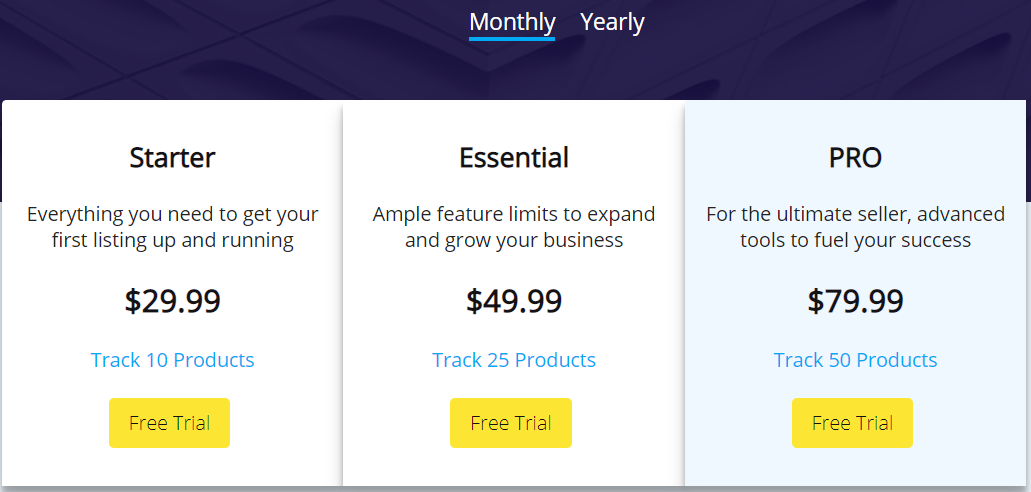Open the Track 25 Products link
This screenshot has width=1031, height=492.
point(514,360)
